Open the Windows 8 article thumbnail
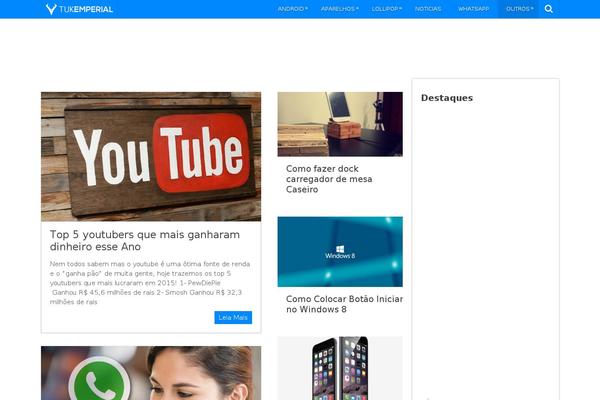Screen dimensions: 600x400 click(340, 251)
